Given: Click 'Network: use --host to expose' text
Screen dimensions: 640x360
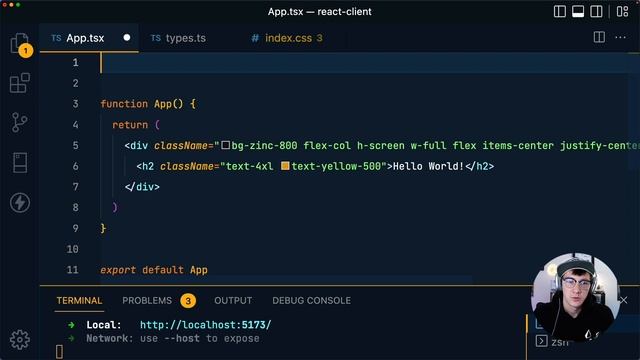Looking at the screenshot, I should pyautogui.click(x=173, y=338).
